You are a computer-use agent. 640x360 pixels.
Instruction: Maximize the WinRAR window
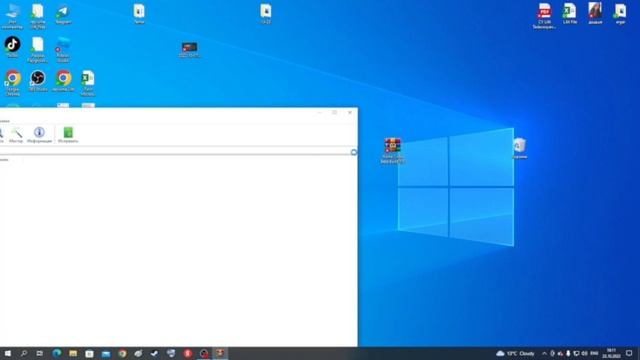(x=334, y=113)
